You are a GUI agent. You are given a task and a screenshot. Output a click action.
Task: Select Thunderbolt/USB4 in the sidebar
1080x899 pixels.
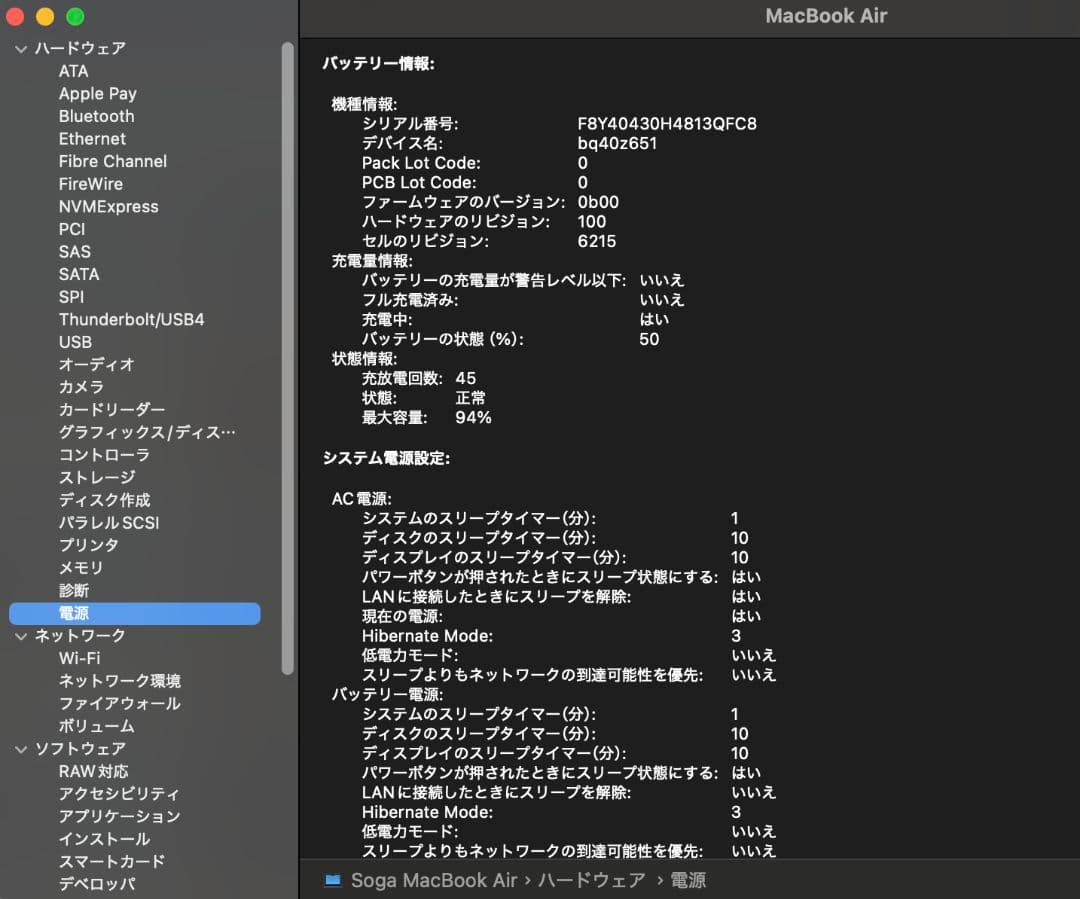pyautogui.click(x=130, y=319)
